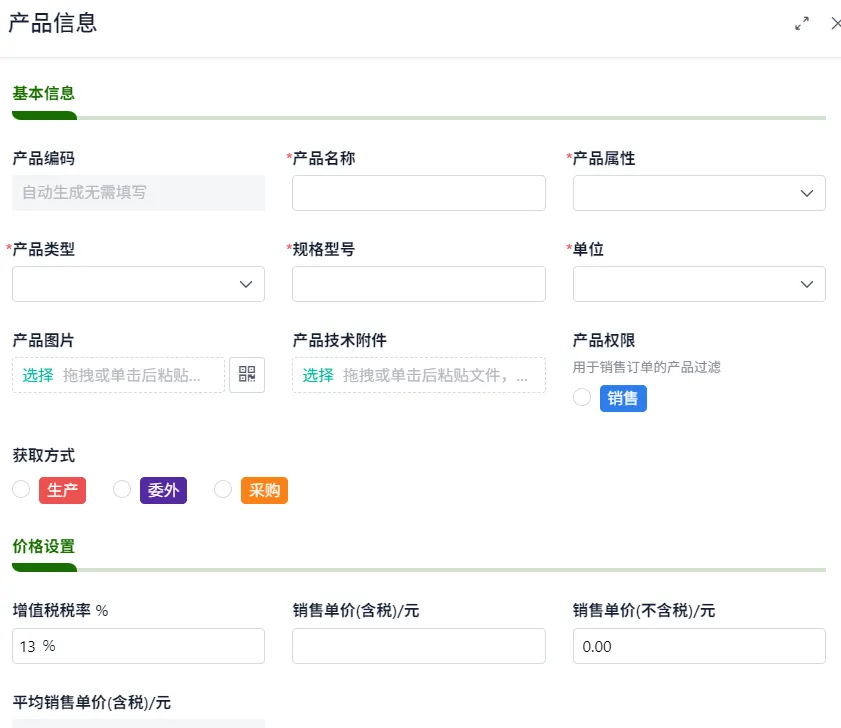Viewport: 841px width, 728px height.
Task: Click the 销售单价(含税)/元 input box
Action: tap(419, 646)
